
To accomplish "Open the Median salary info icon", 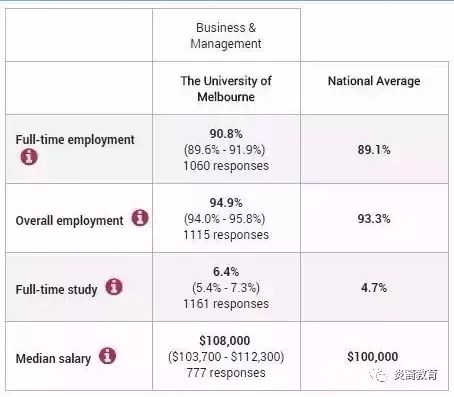I will (107, 356).
